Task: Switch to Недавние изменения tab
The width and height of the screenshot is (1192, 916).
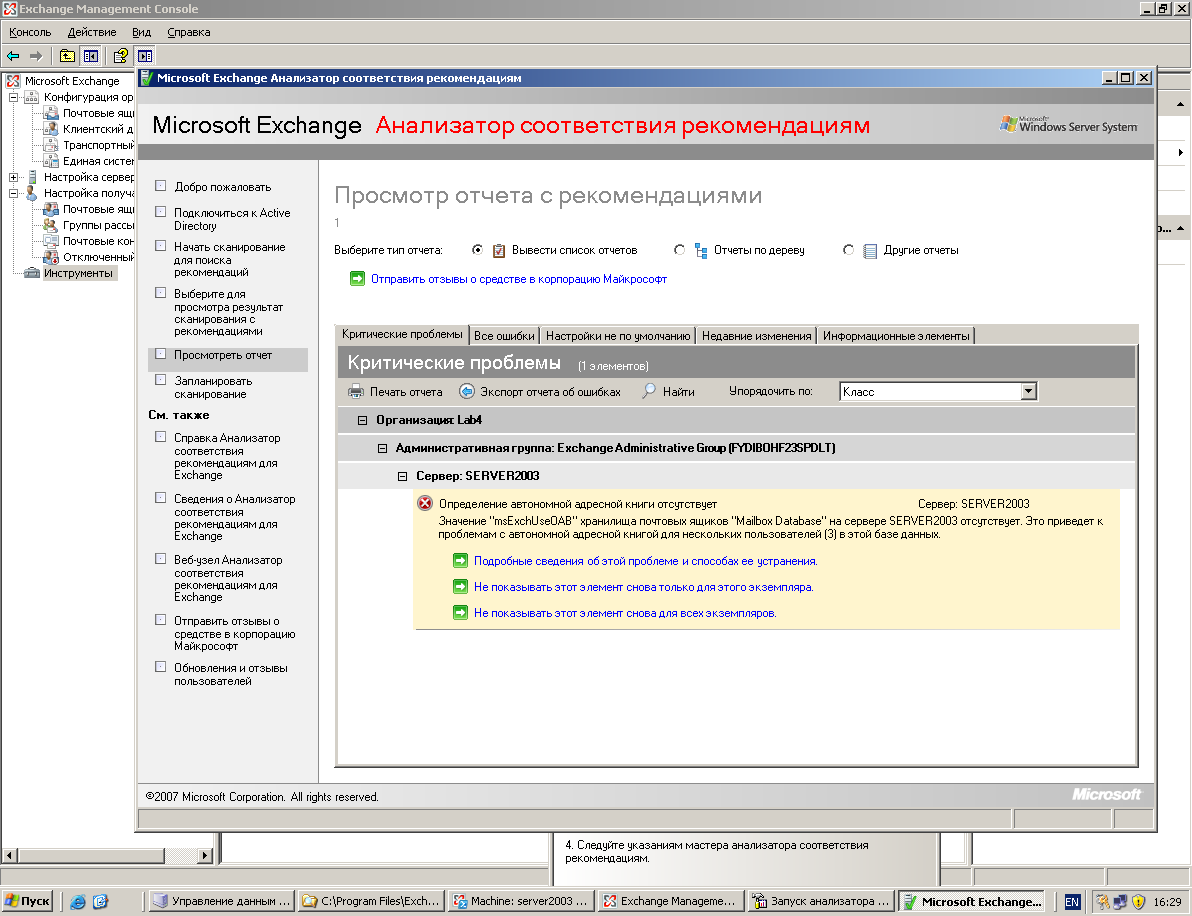Action: pyautogui.click(x=756, y=335)
